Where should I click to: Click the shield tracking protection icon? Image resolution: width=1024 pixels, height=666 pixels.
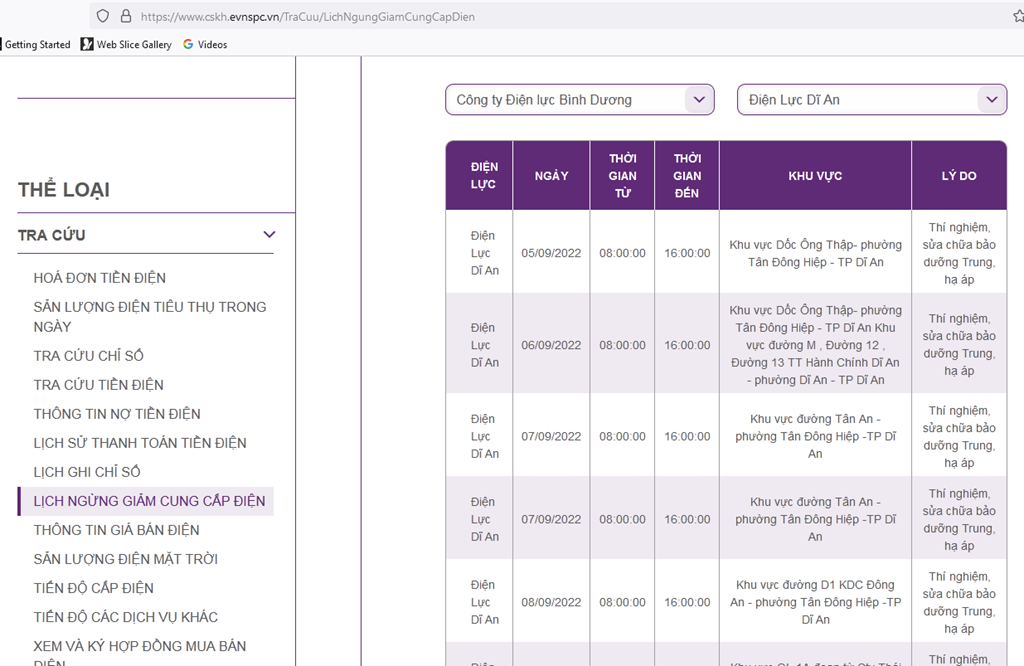pyautogui.click(x=103, y=16)
